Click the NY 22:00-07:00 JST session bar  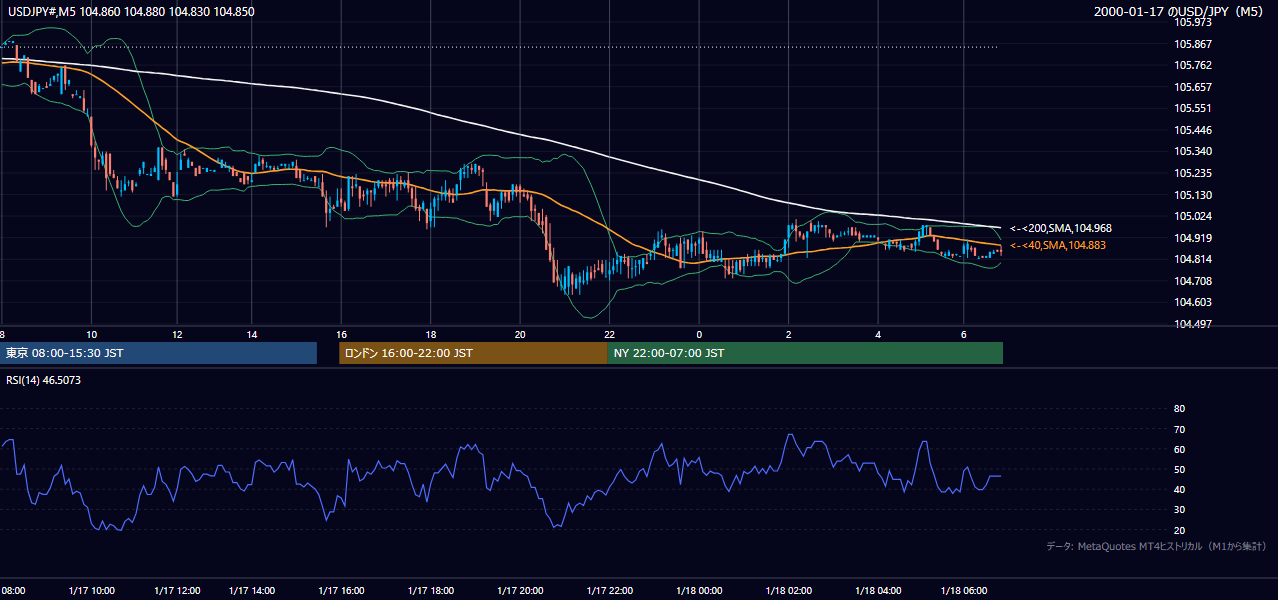click(x=805, y=353)
